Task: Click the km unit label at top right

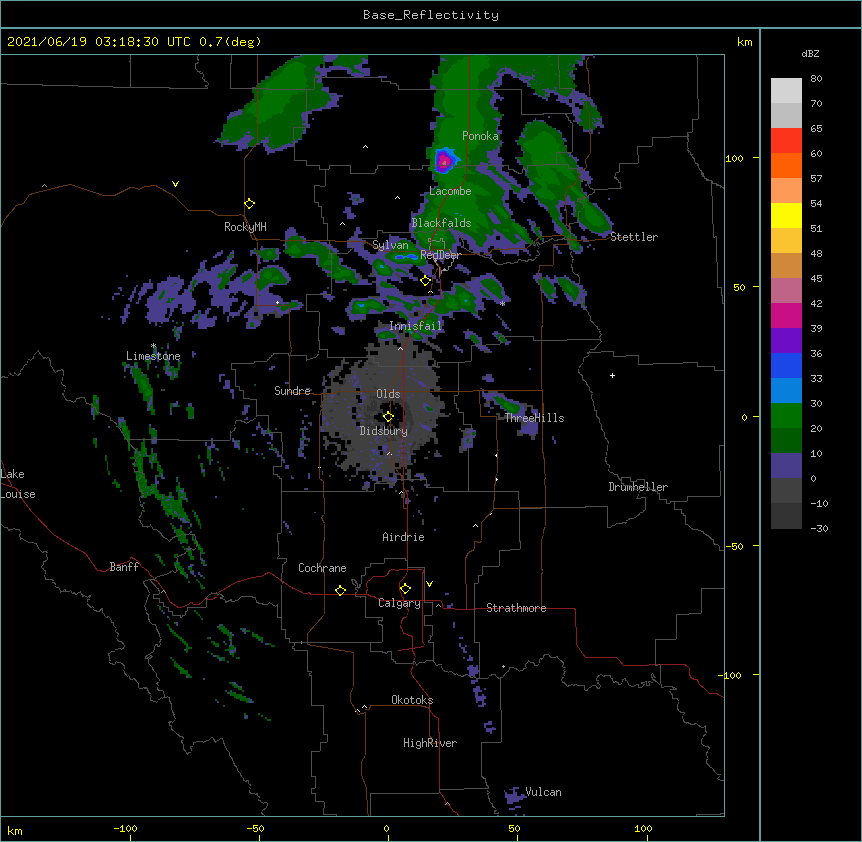Action: pyautogui.click(x=745, y=42)
